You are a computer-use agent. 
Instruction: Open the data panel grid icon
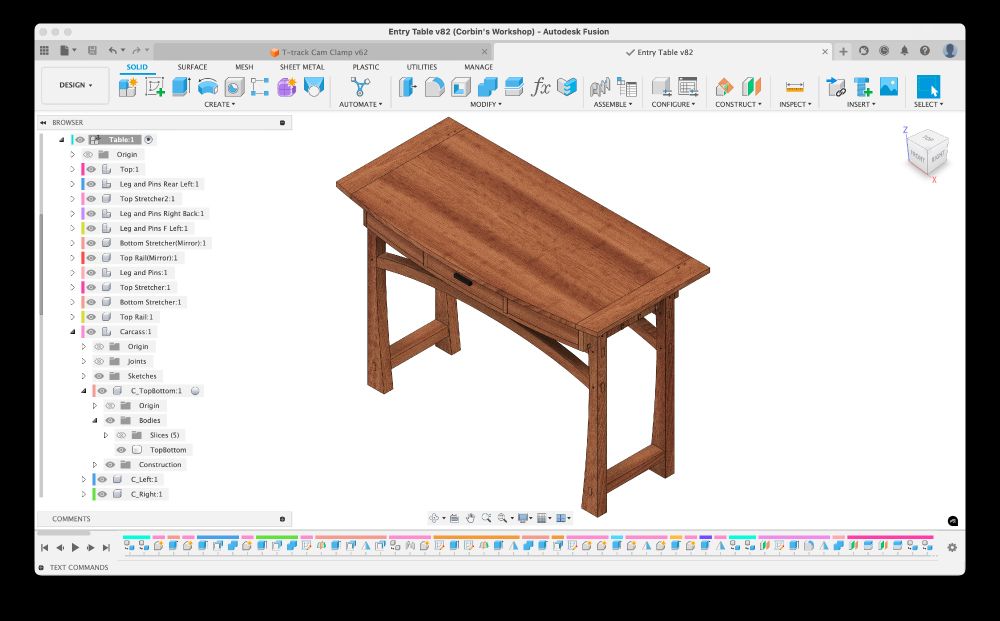(x=45, y=51)
